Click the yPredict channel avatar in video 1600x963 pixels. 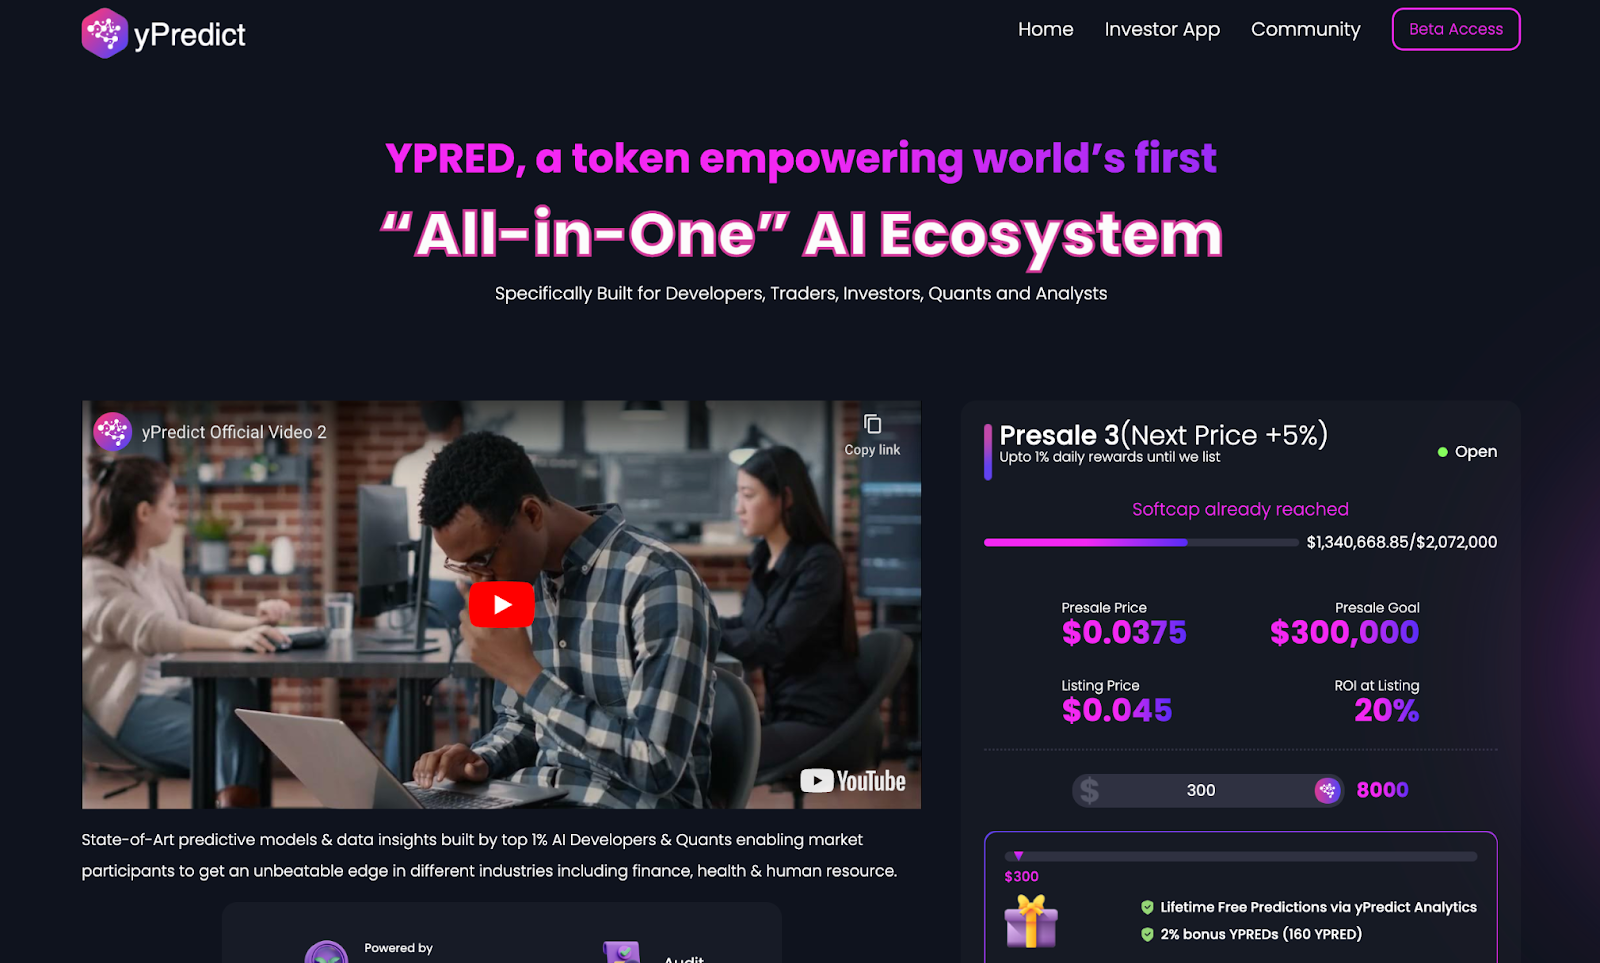click(113, 432)
